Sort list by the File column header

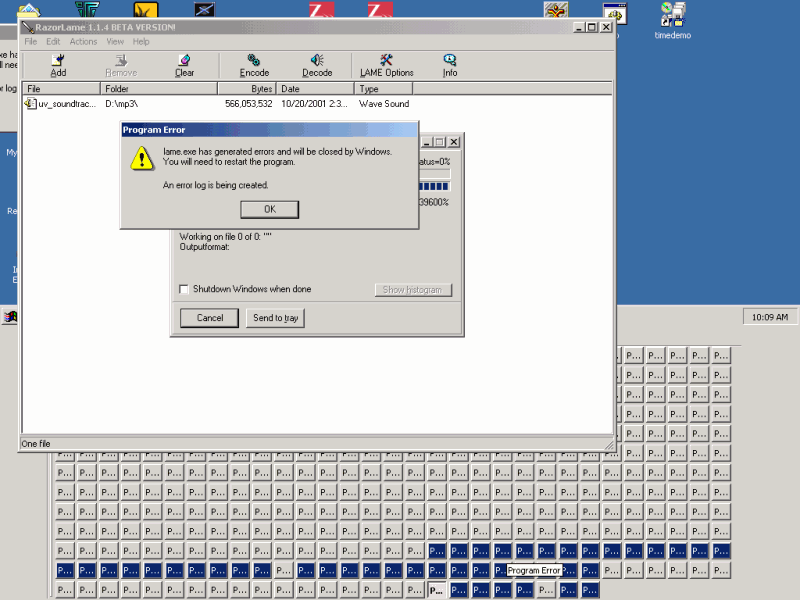tap(61, 89)
